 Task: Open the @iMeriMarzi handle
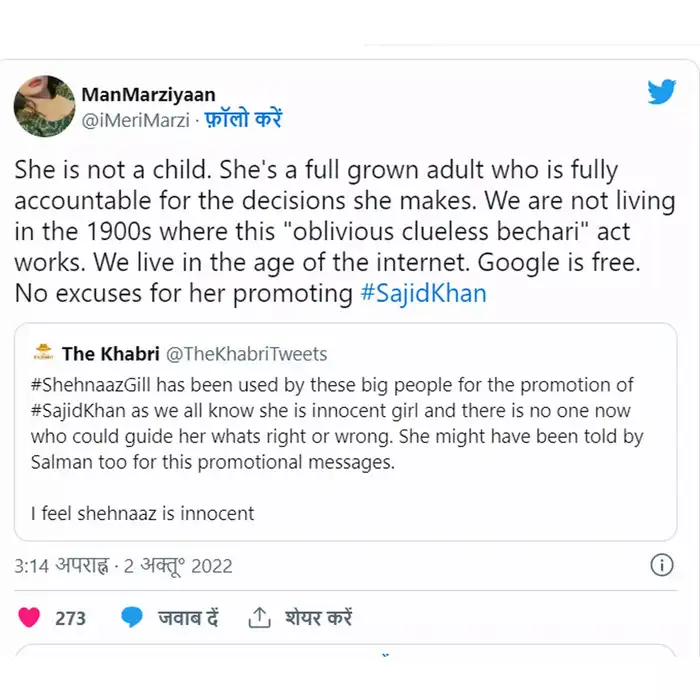point(136,120)
